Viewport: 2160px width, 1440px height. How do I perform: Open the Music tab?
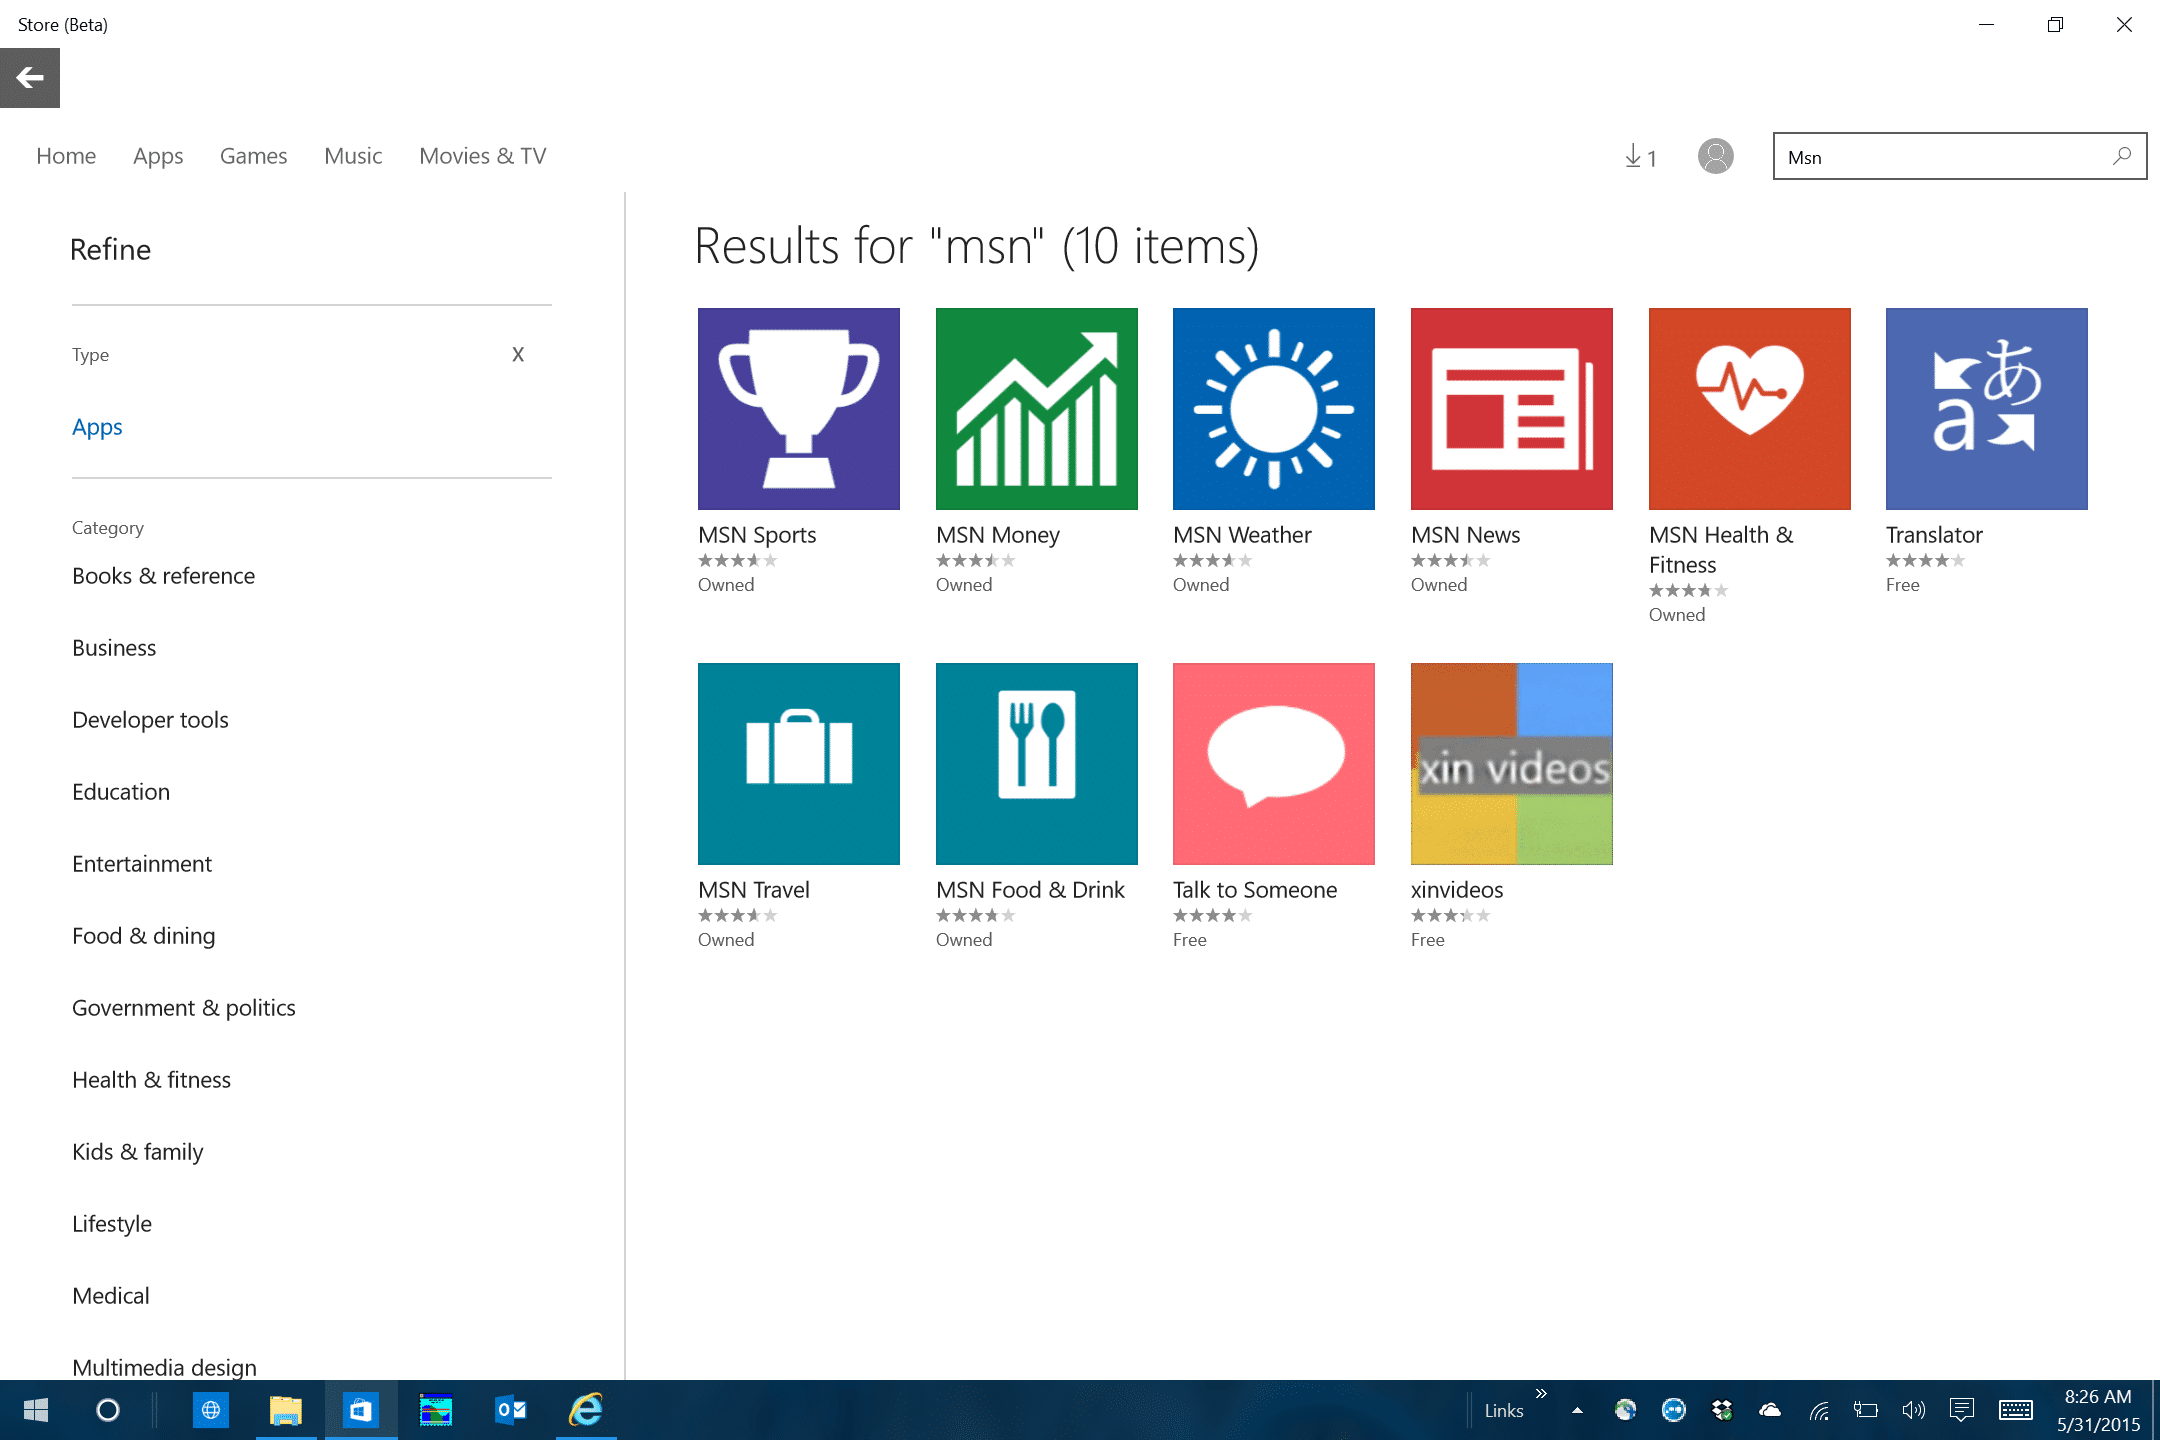coord(353,156)
